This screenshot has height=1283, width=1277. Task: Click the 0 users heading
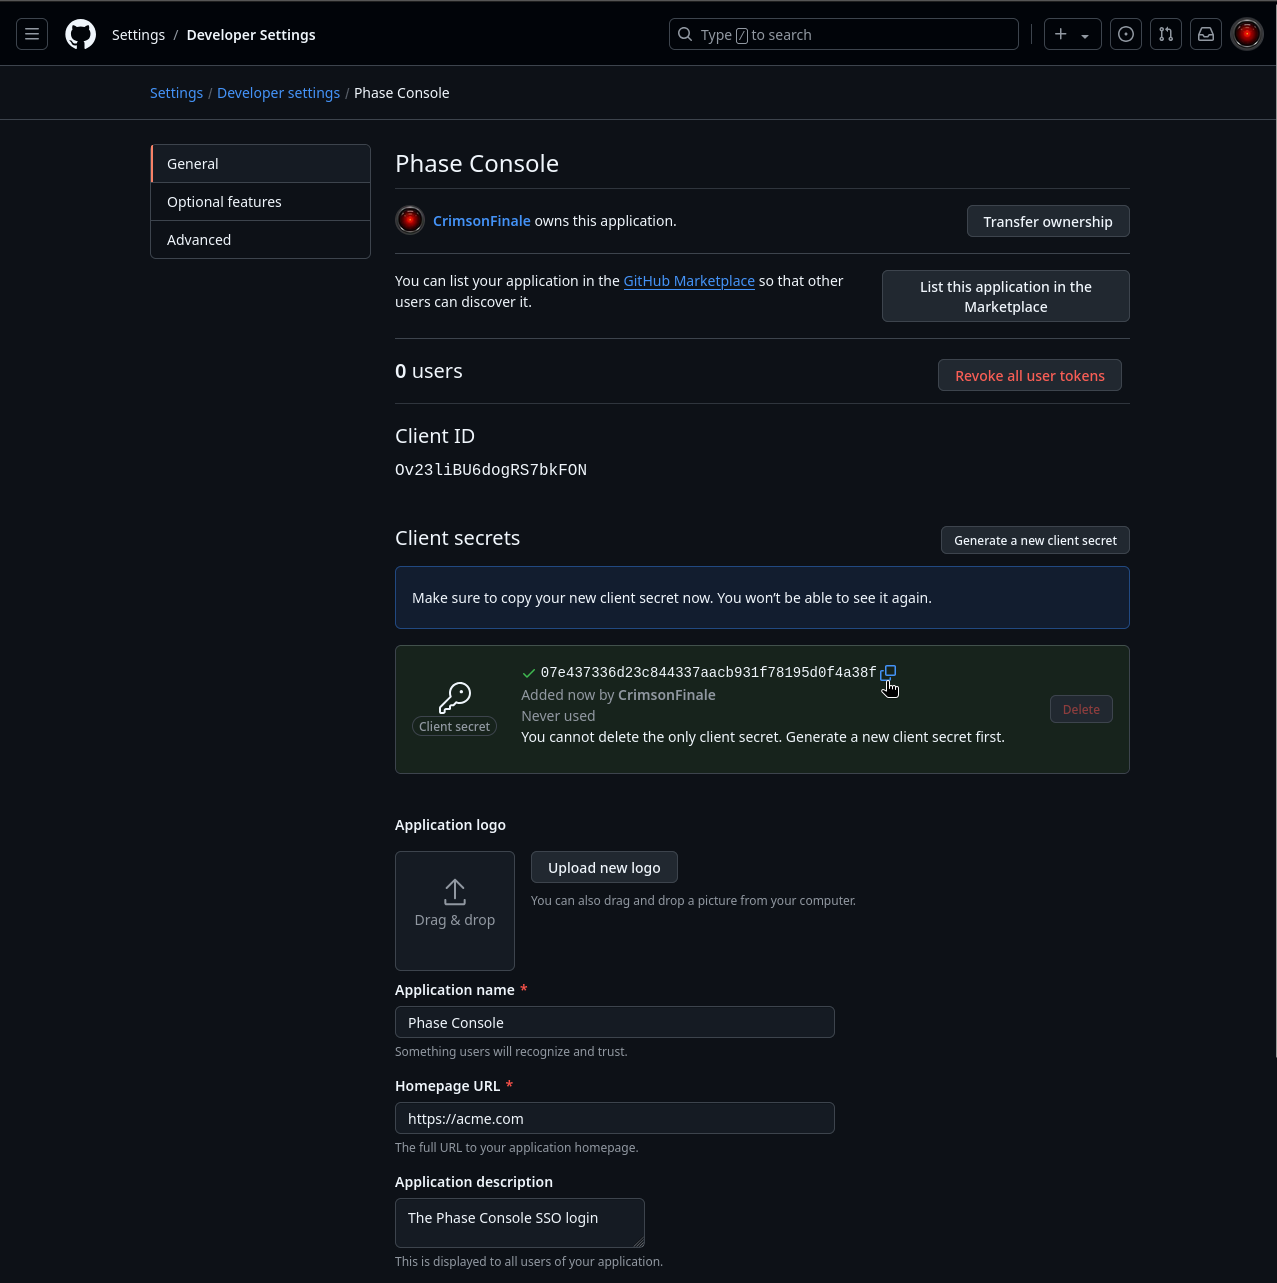[x=429, y=371]
